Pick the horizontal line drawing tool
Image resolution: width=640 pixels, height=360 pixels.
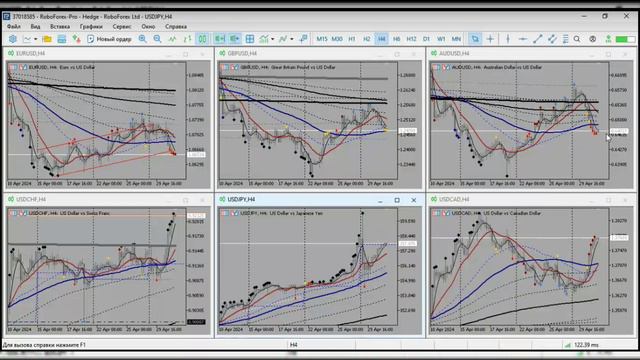(522, 39)
